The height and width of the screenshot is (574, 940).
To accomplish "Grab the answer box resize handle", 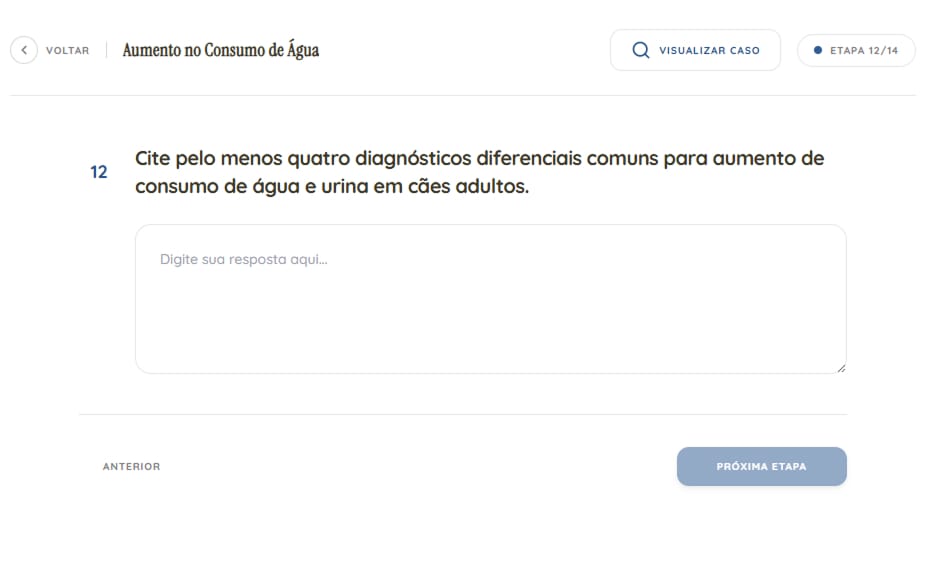I will click(x=841, y=368).
